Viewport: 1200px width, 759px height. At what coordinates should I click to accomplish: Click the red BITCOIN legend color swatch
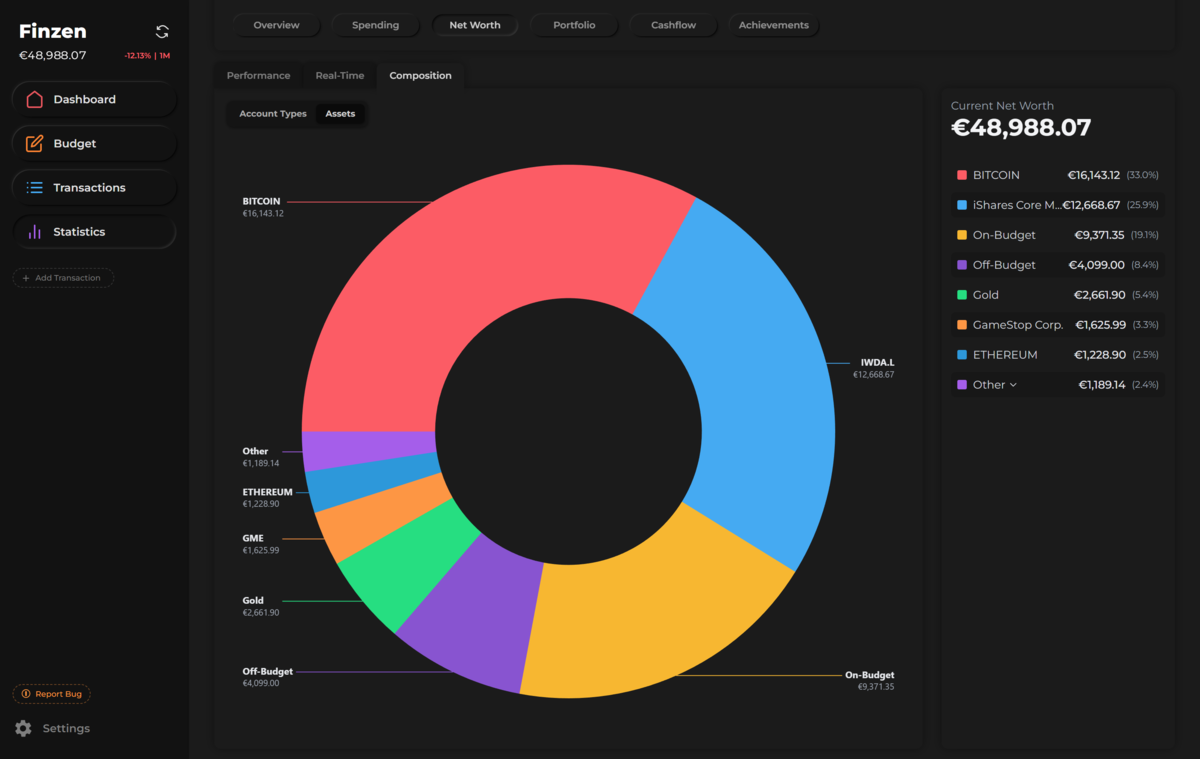(x=962, y=175)
